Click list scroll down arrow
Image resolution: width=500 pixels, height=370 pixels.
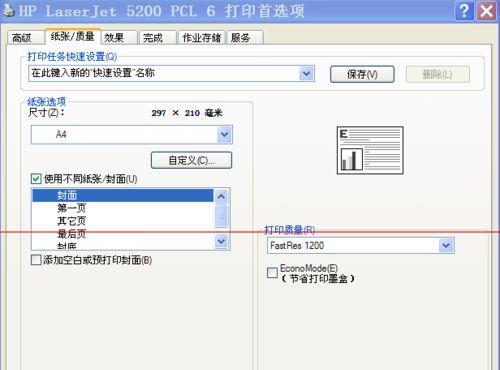(222, 241)
